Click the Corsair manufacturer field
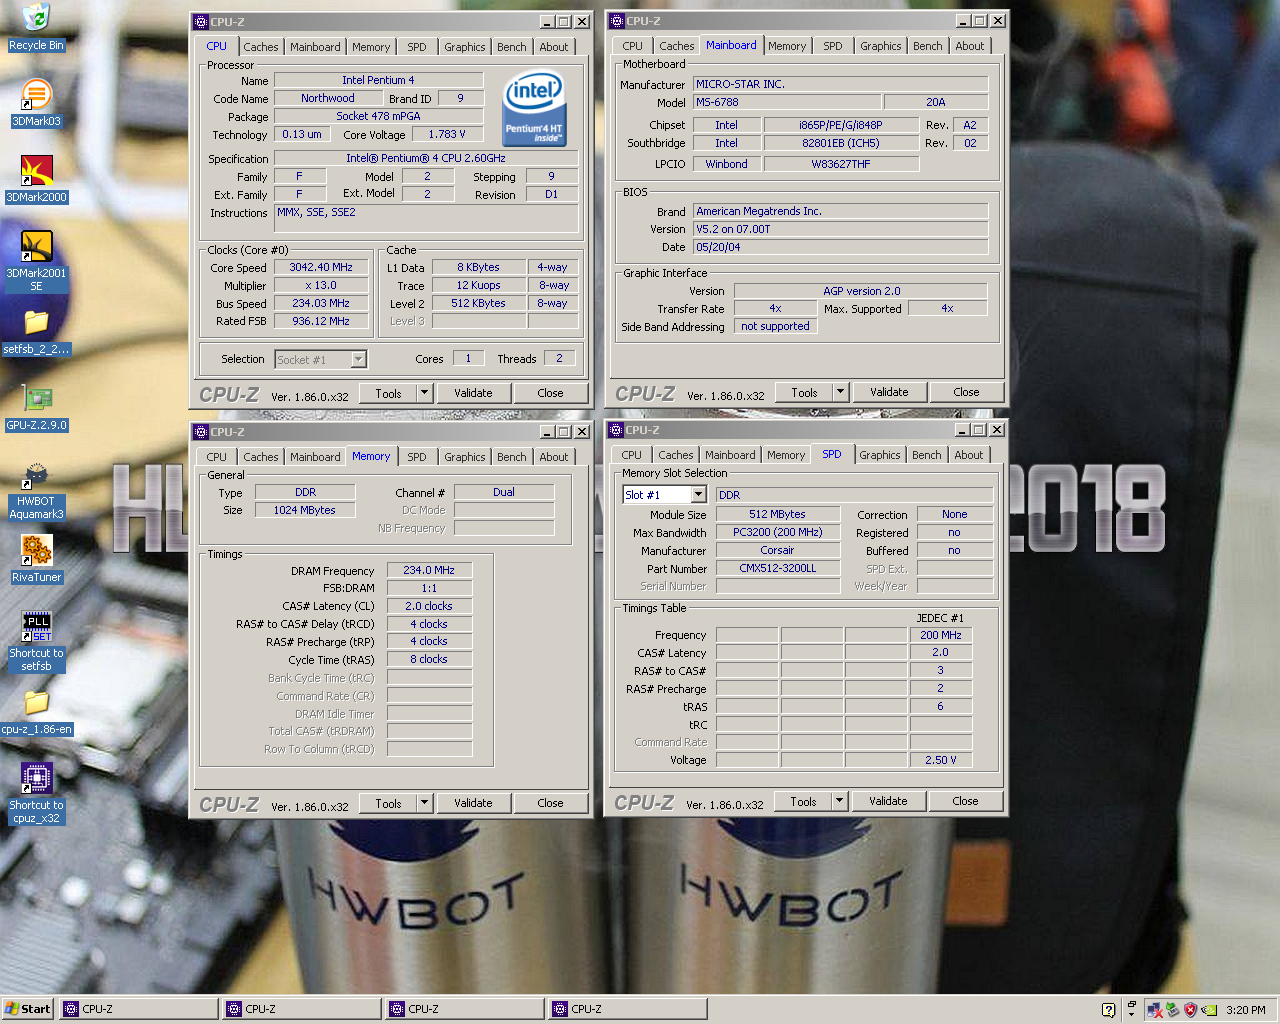This screenshot has height=1024, width=1280. pos(778,550)
